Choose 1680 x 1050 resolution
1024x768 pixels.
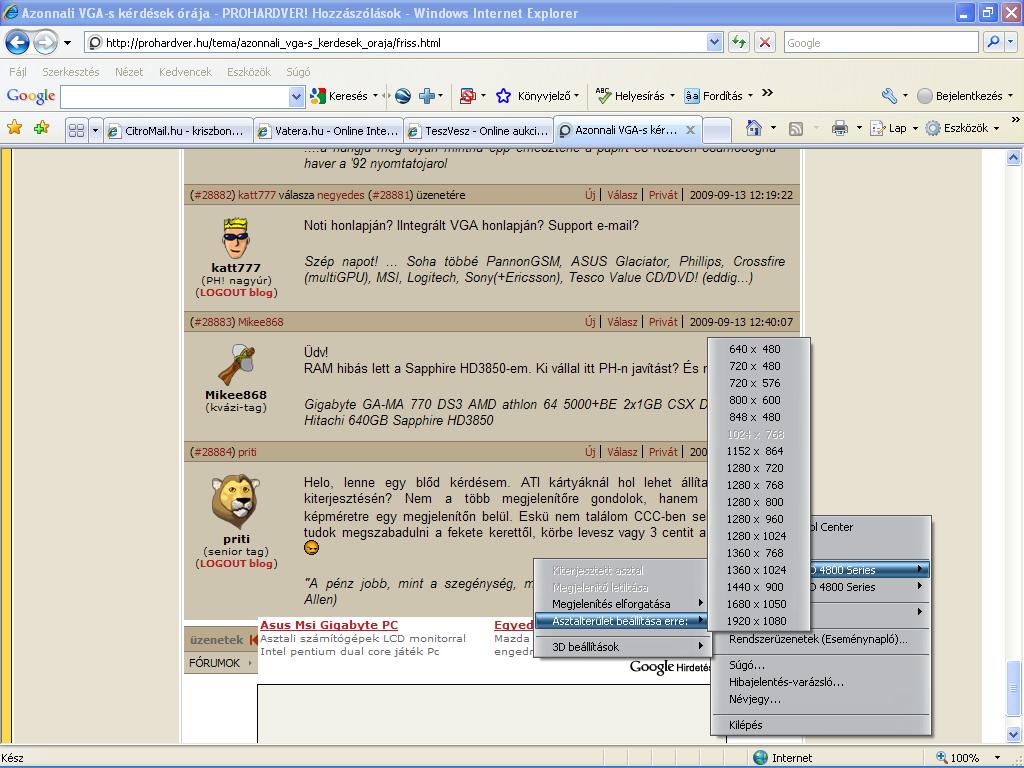(758, 604)
